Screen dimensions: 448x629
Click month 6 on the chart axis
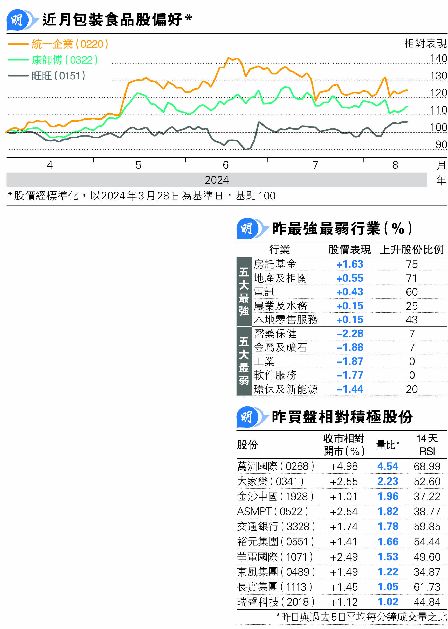[x=226, y=165]
